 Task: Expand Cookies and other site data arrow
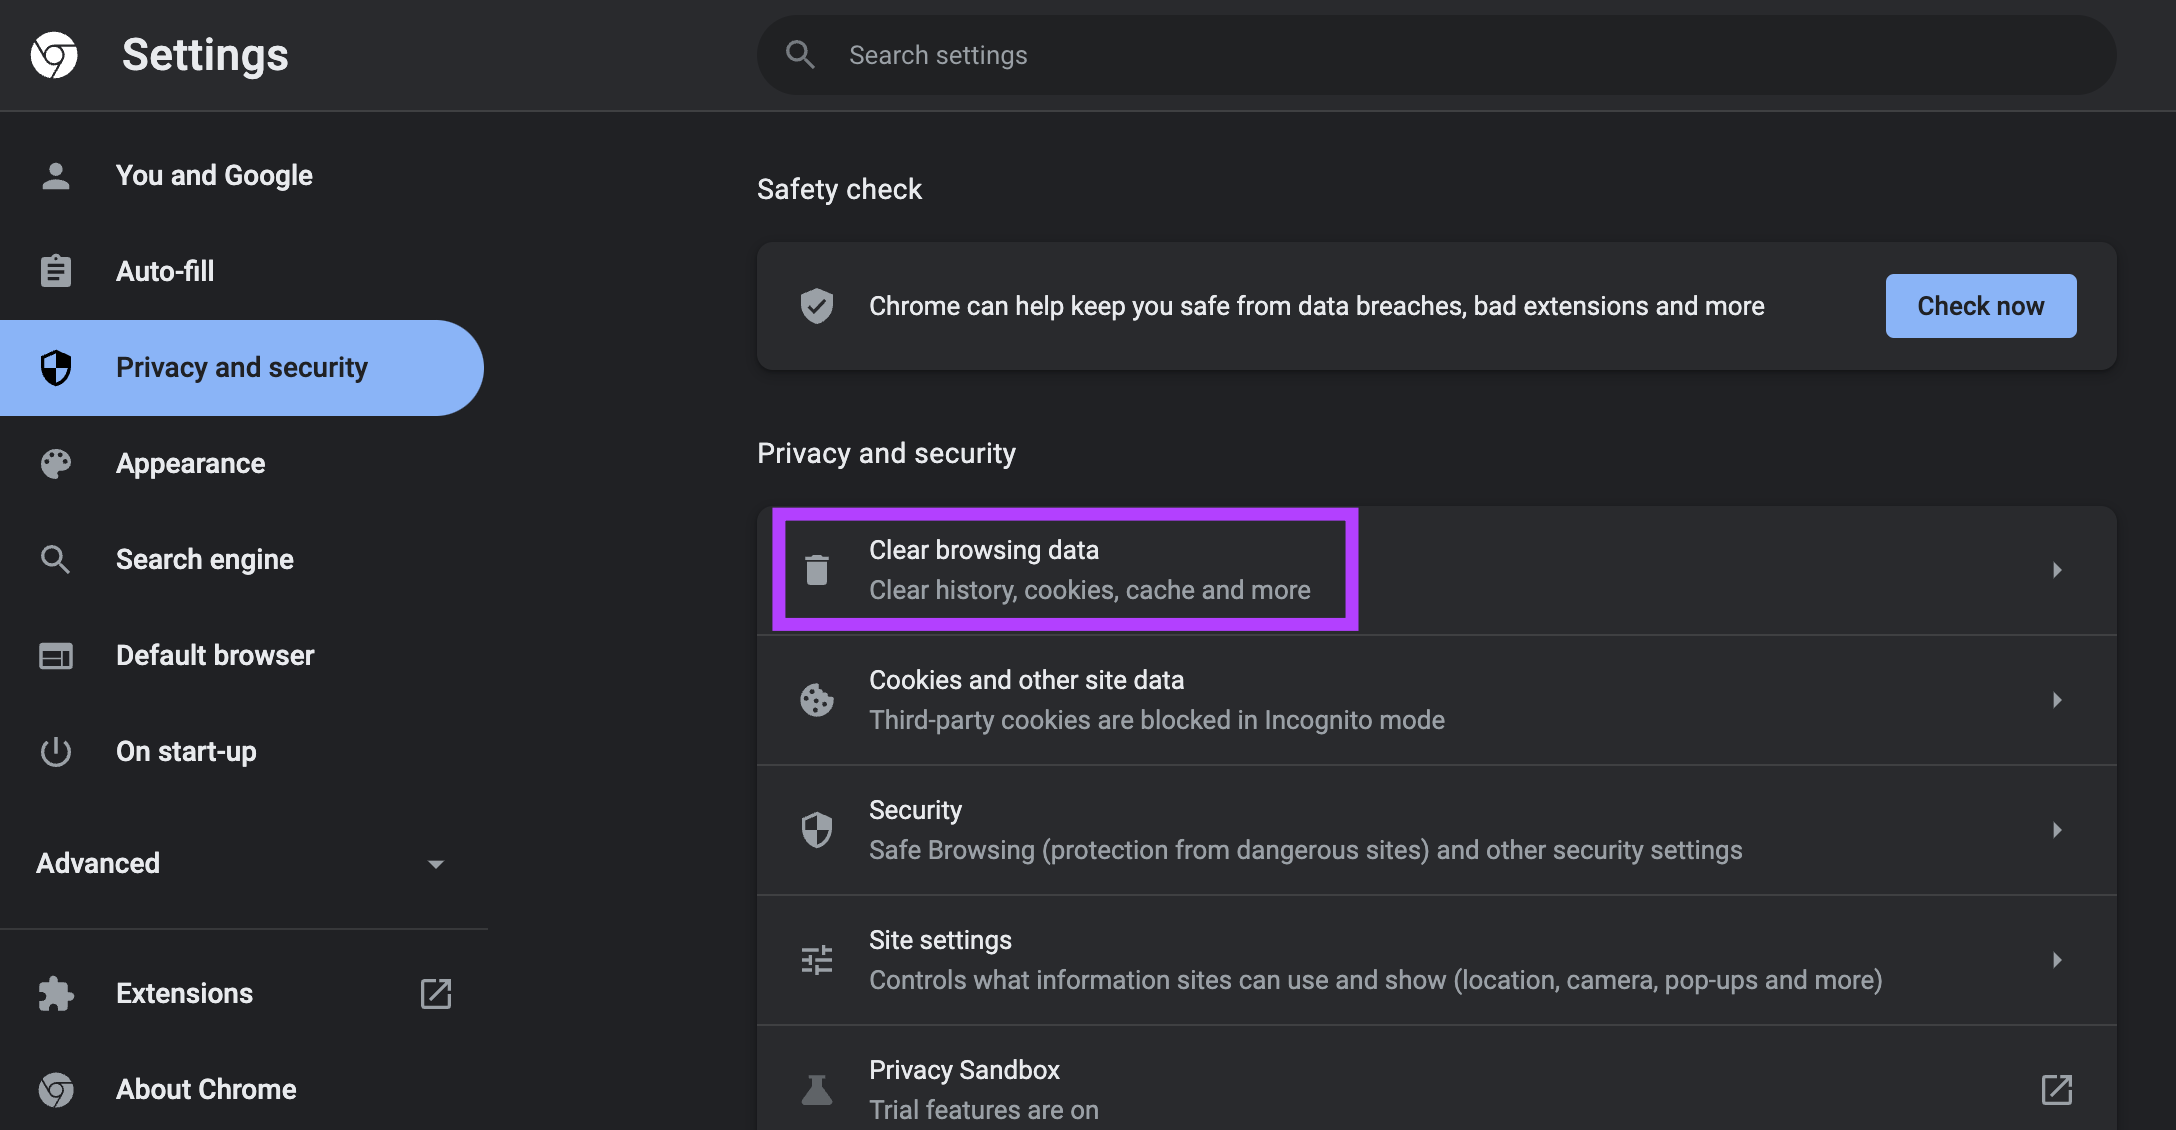pyautogui.click(x=2057, y=700)
